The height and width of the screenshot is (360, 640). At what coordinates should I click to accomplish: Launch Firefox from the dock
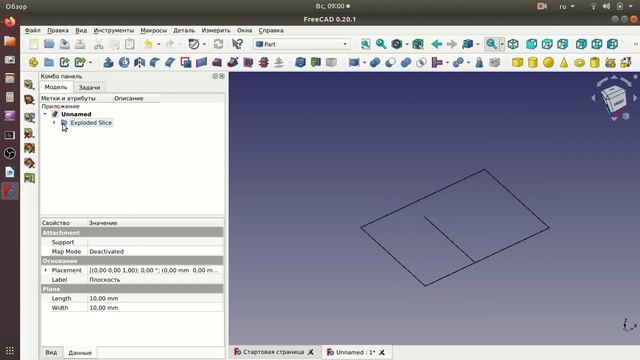(x=10, y=22)
